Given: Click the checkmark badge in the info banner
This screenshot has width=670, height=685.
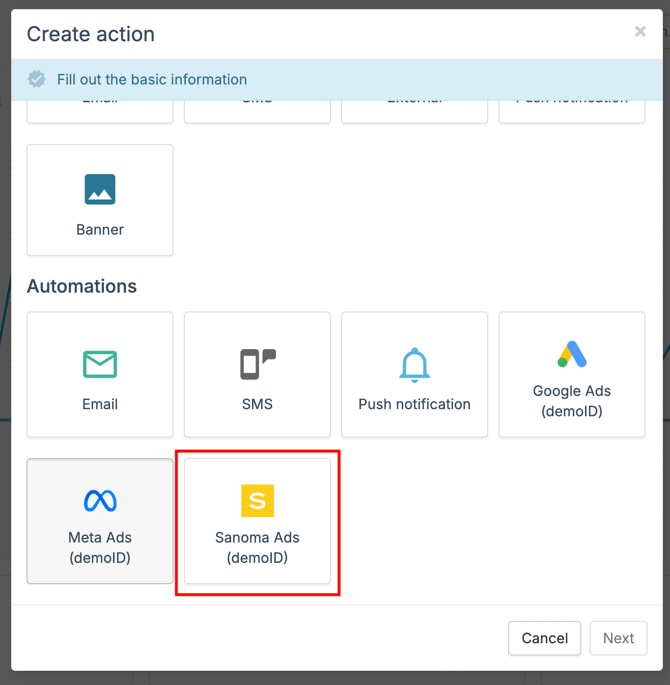Looking at the screenshot, I should tap(37, 79).
